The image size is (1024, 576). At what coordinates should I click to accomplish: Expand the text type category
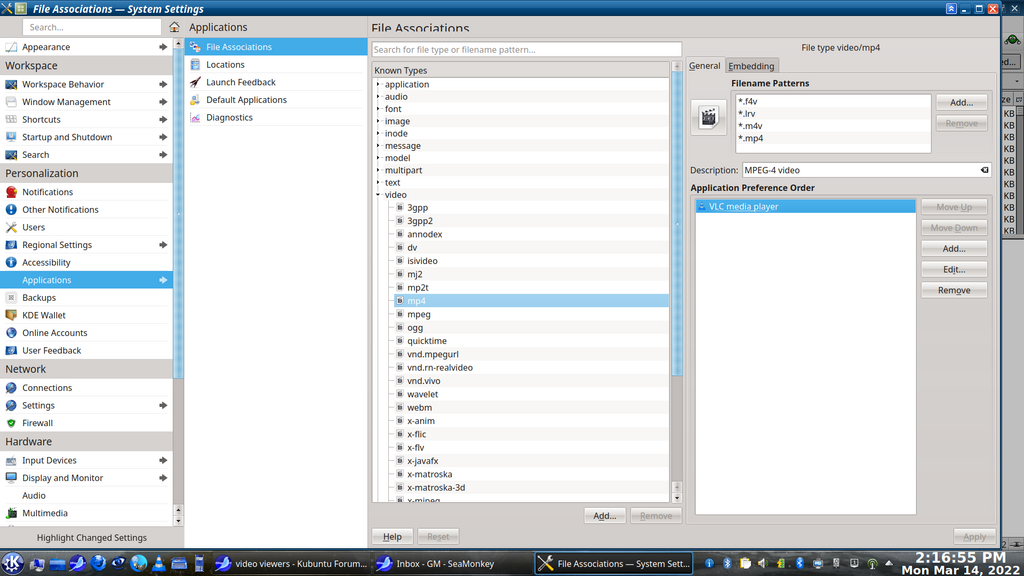click(x=378, y=183)
